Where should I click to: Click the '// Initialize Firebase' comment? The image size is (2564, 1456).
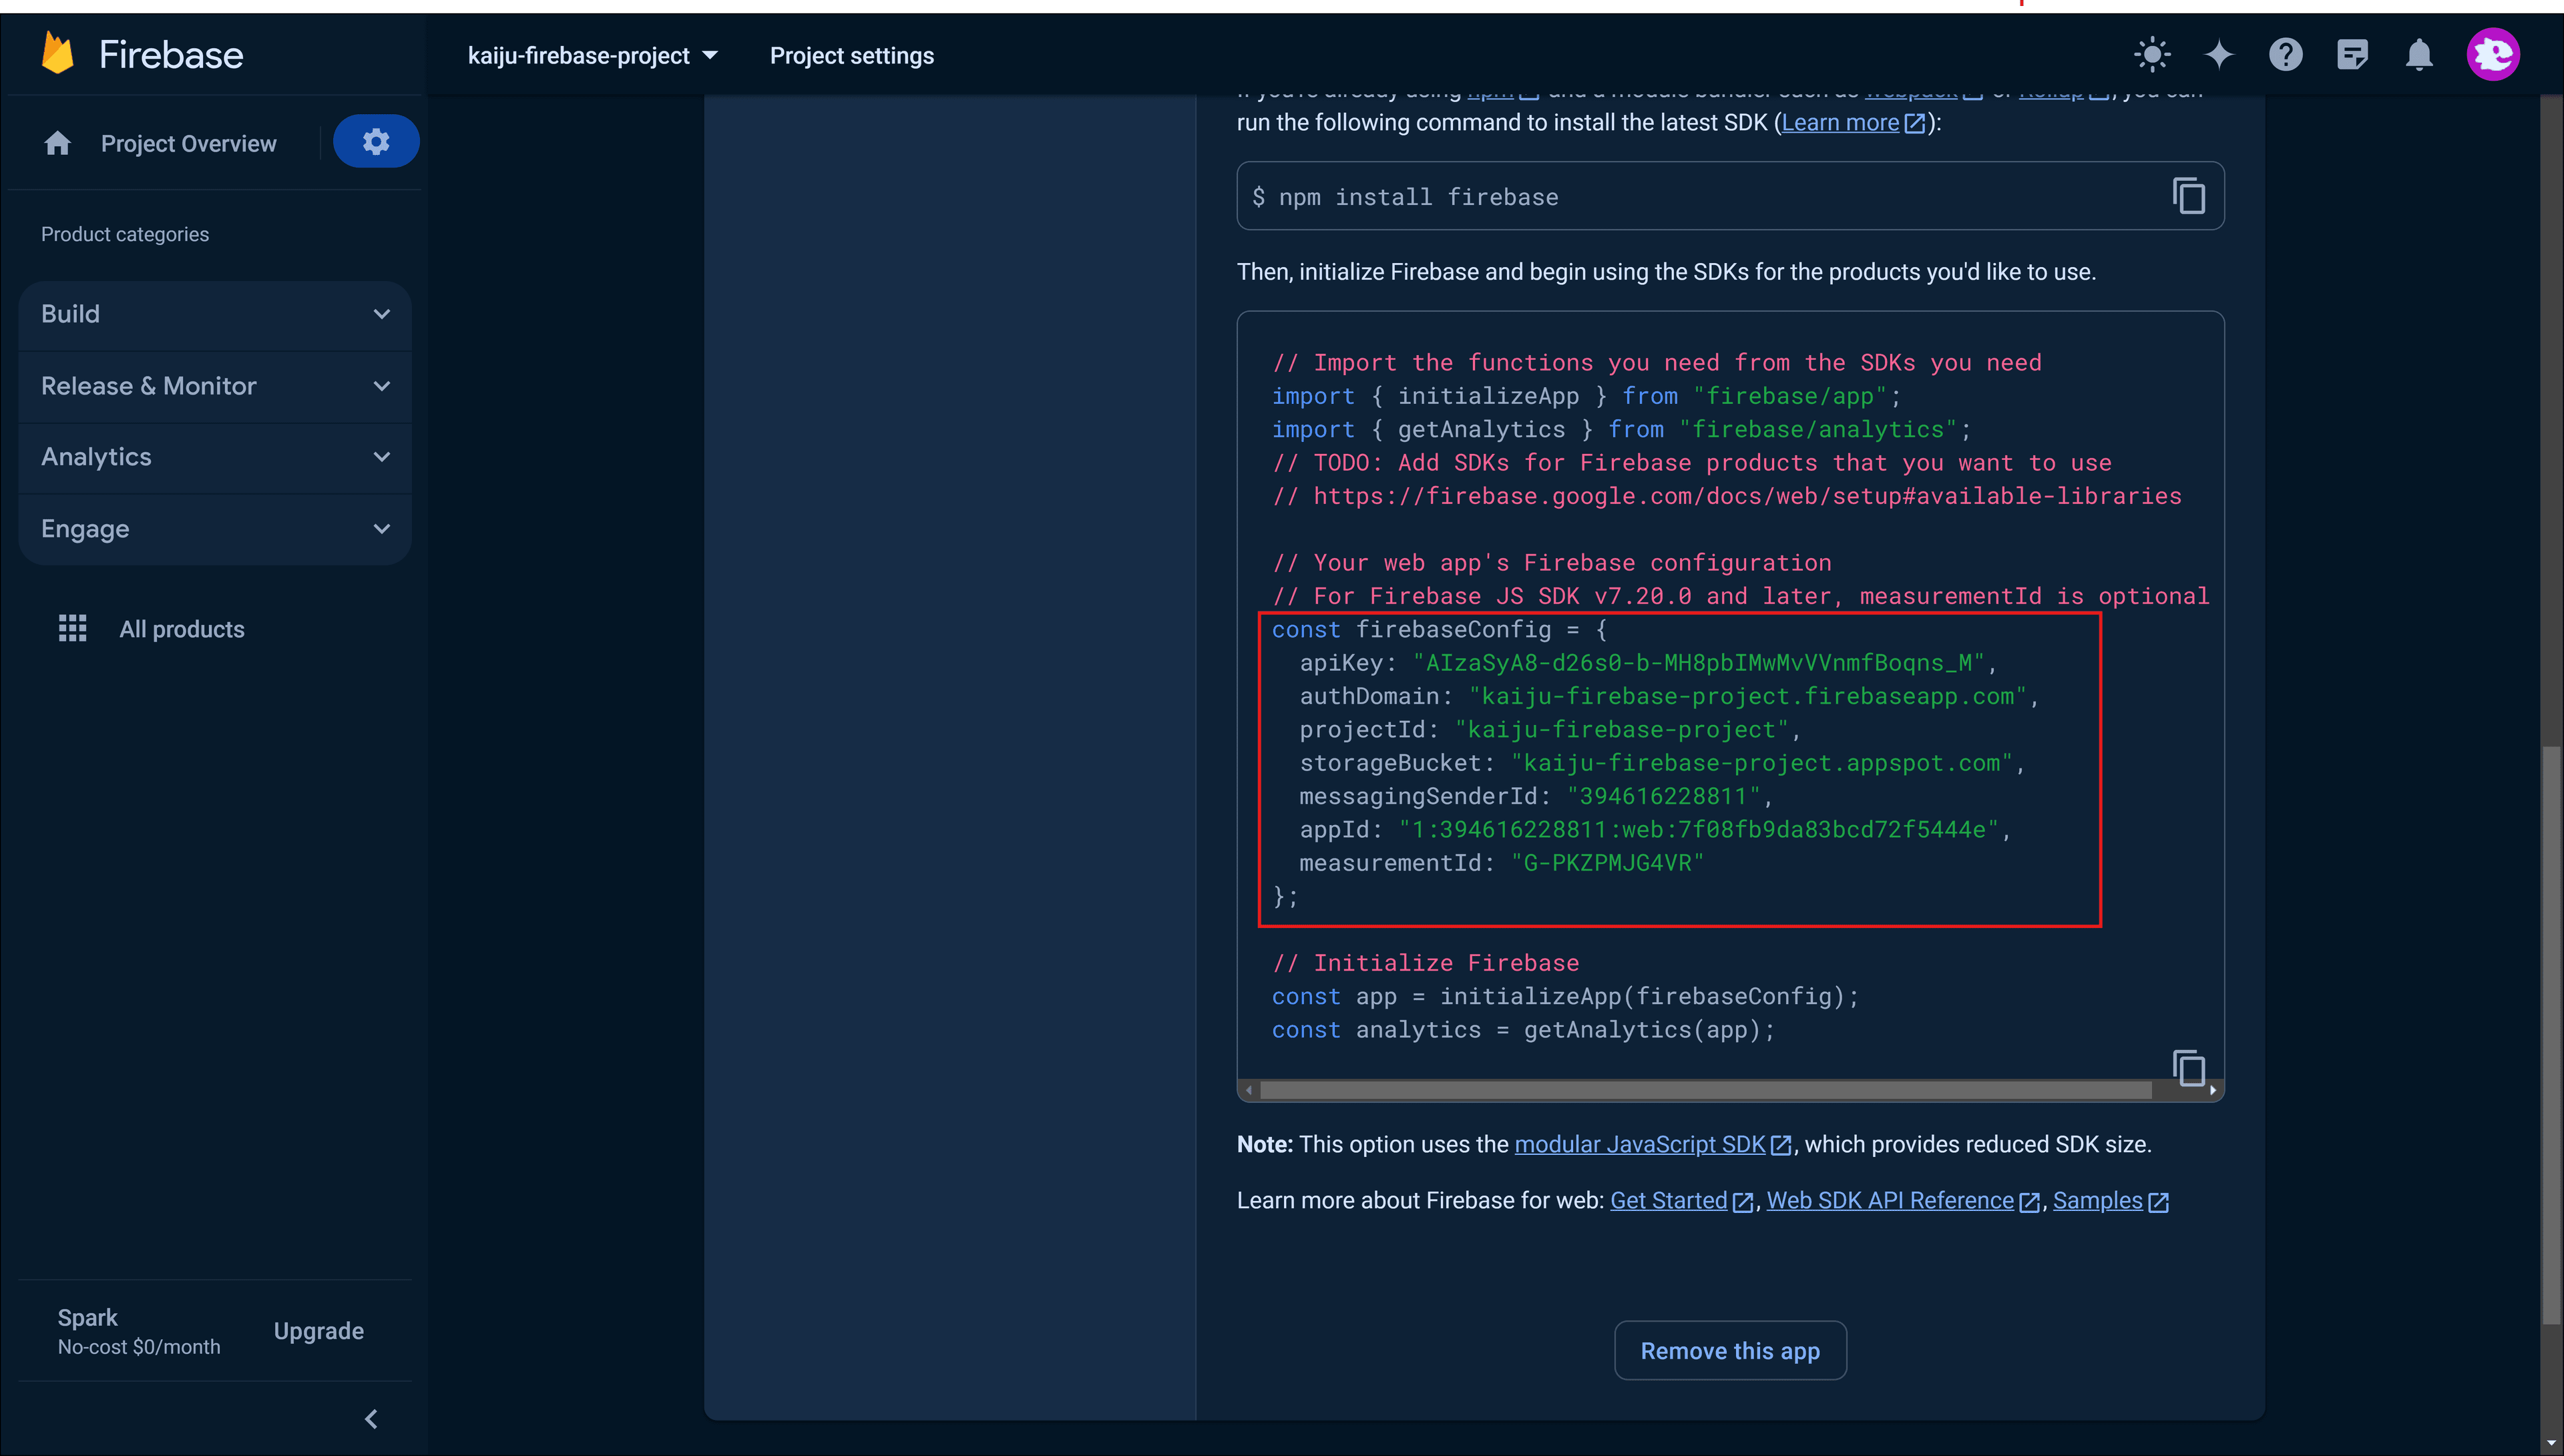pyautogui.click(x=1425, y=963)
